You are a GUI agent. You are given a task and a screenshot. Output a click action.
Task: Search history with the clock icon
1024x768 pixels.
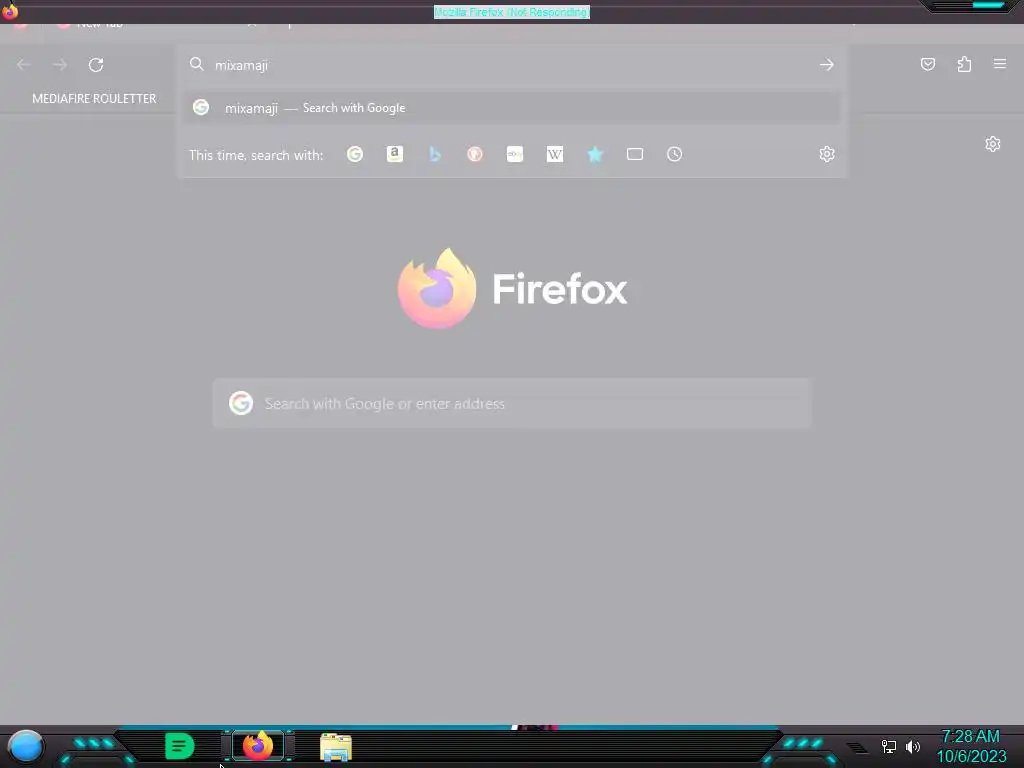coord(675,154)
